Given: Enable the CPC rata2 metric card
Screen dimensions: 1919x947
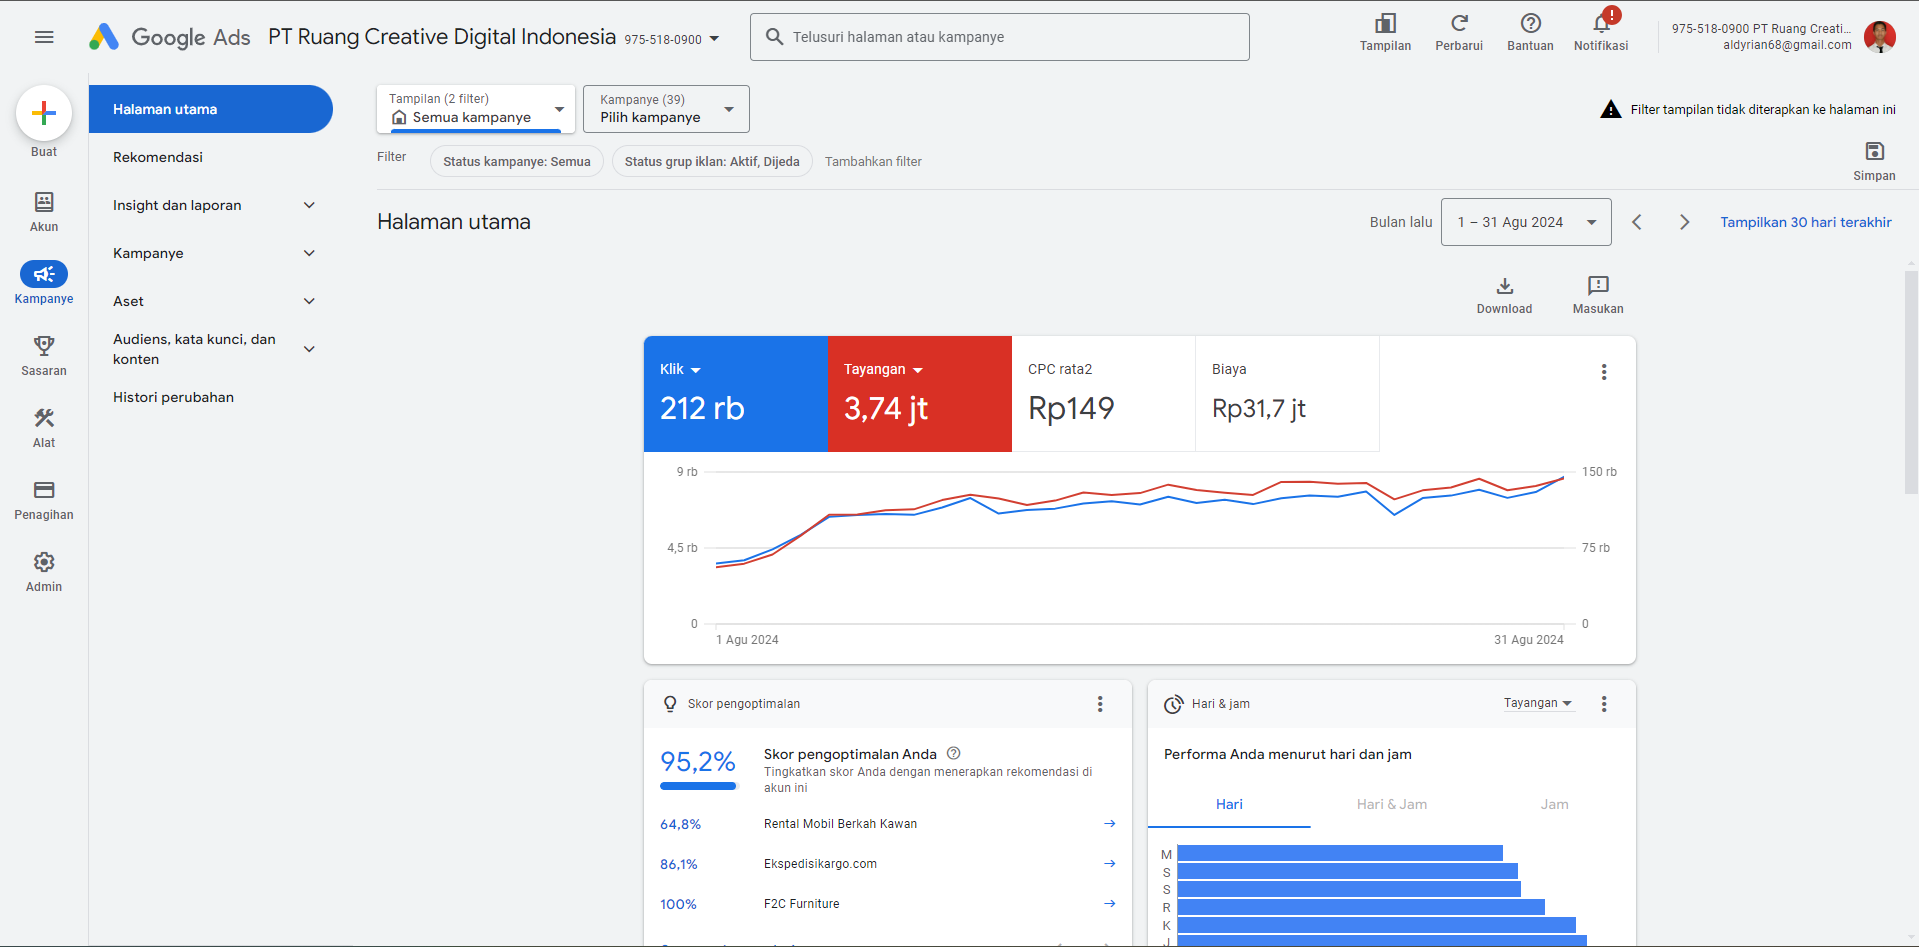Looking at the screenshot, I should click(1103, 393).
